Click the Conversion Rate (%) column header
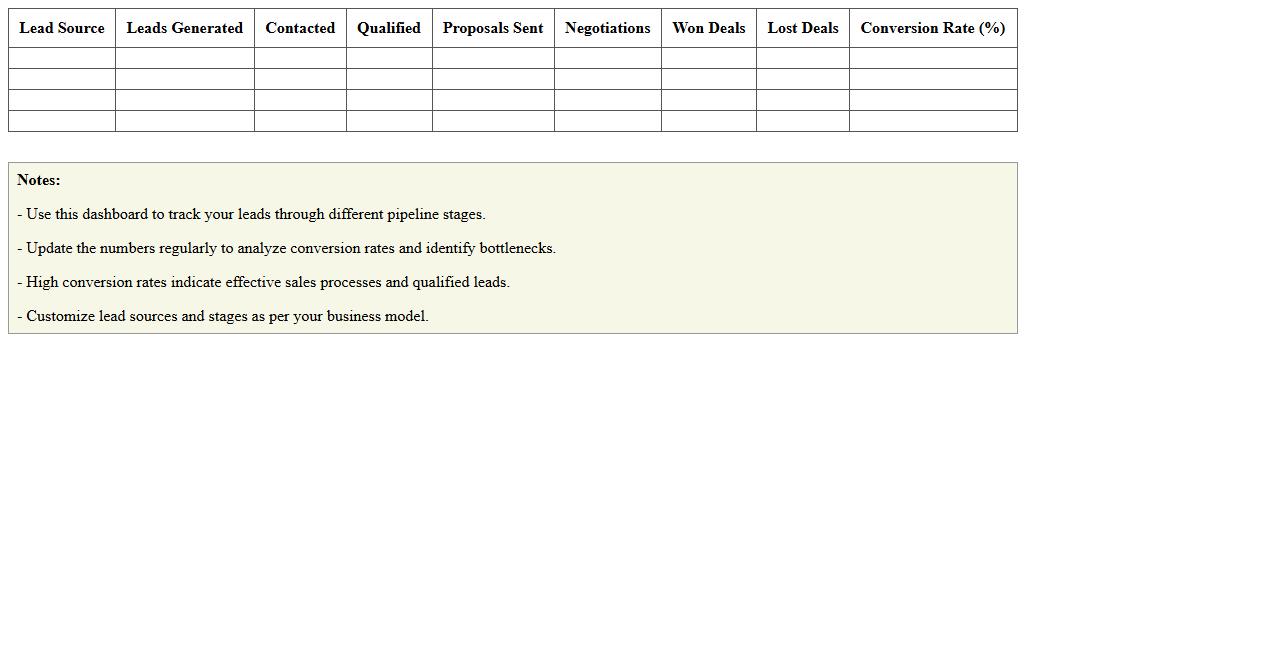Viewport: 1278px width, 650px height. point(933,28)
